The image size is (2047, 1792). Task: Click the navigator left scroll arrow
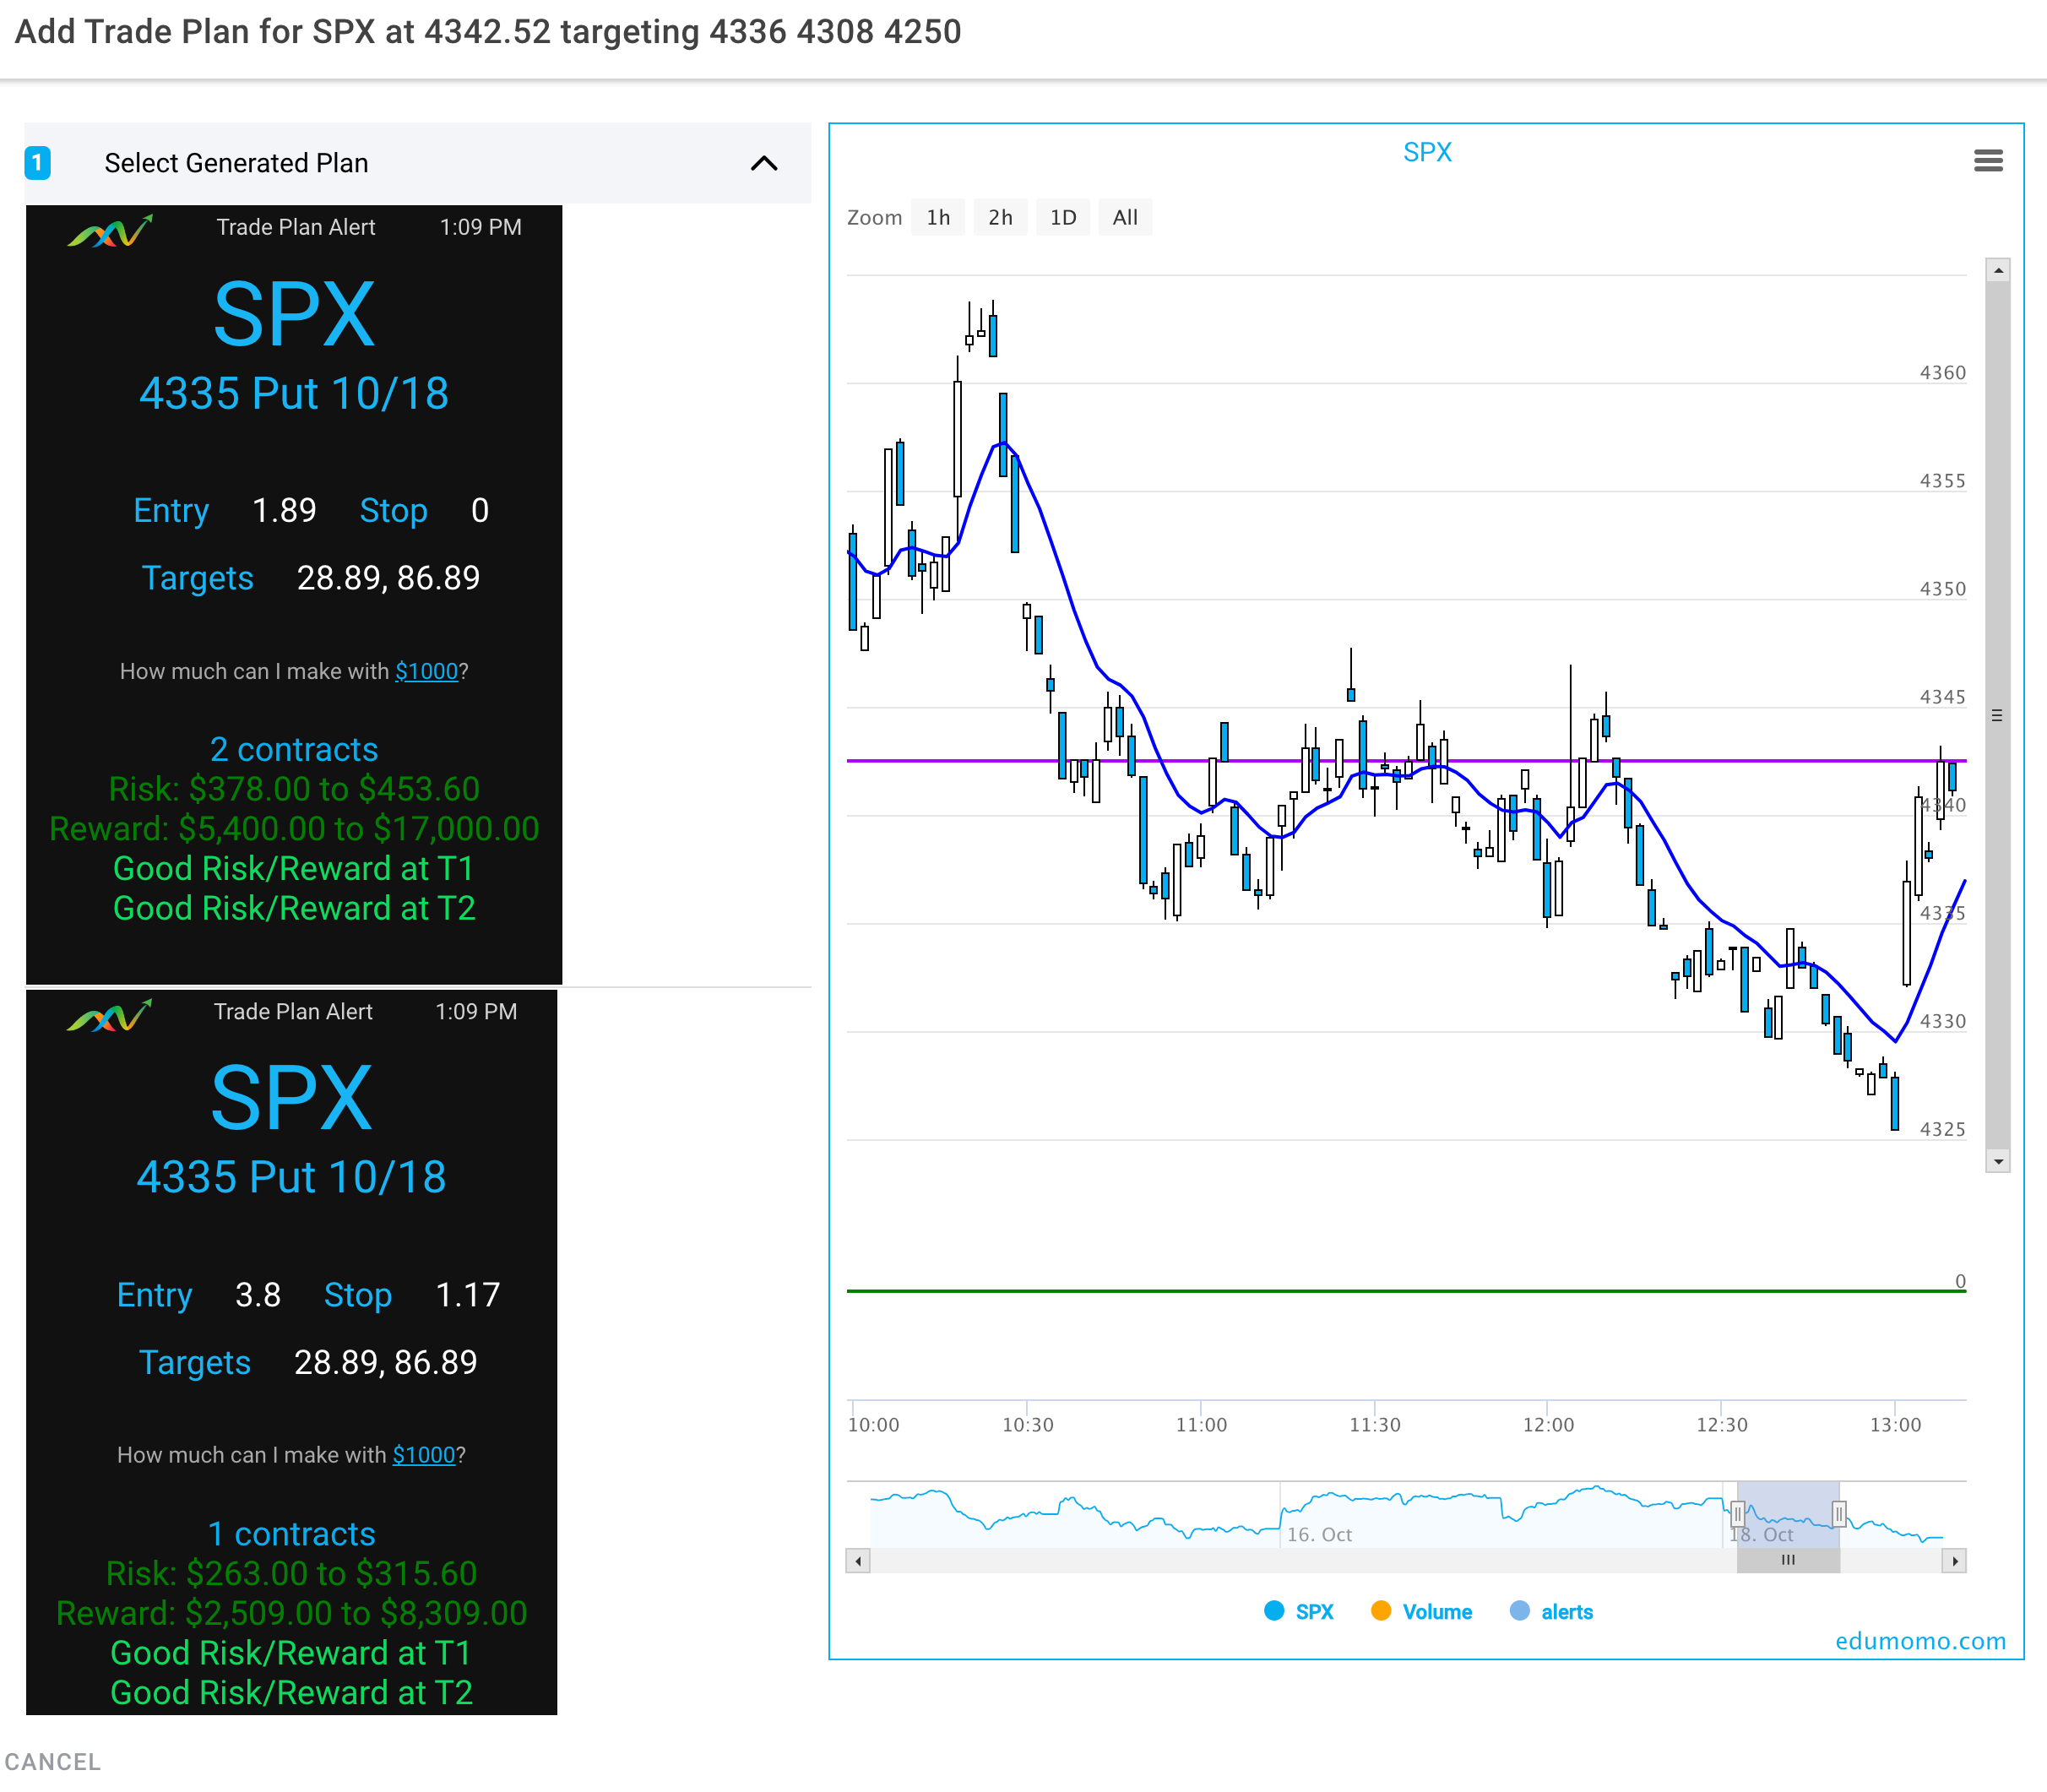point(858,1560)
